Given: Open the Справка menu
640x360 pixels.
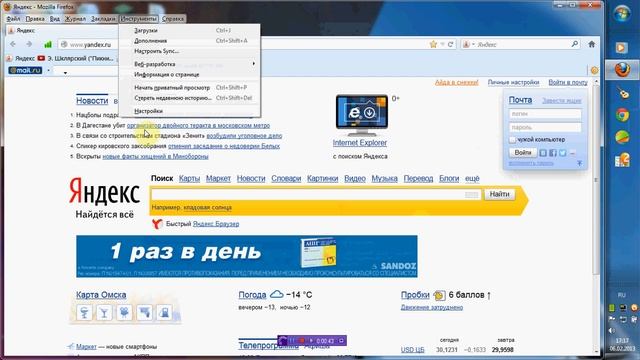Looking at the screenshot, I should tap(173, 19).
